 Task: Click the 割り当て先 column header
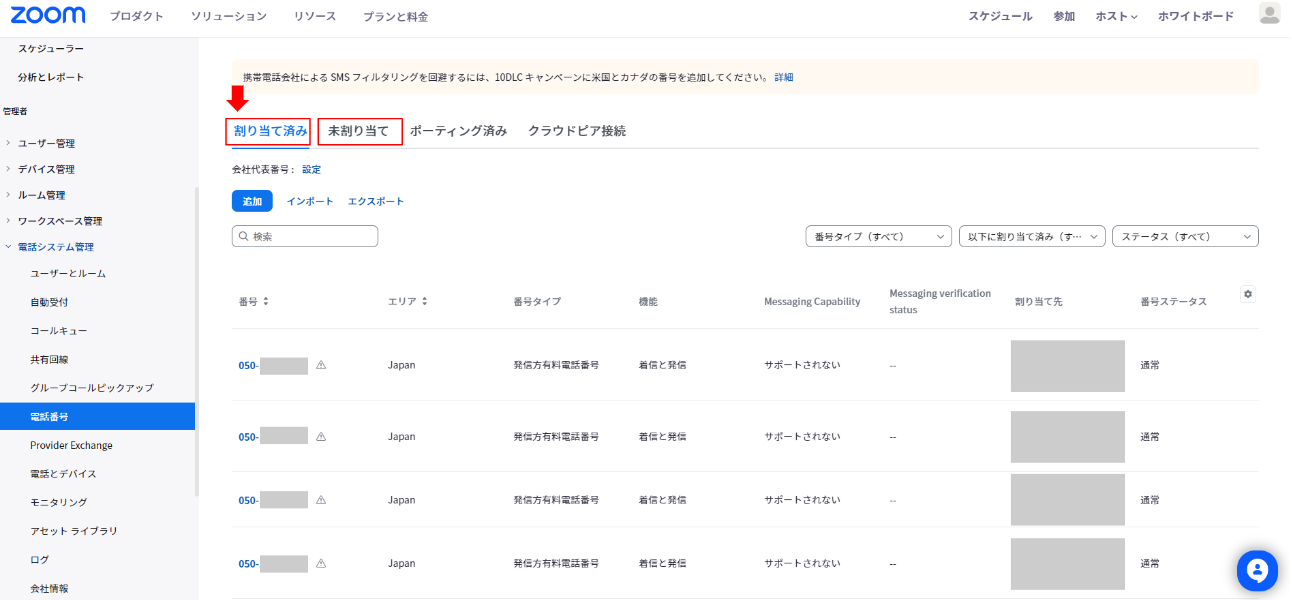point(1038,301)
